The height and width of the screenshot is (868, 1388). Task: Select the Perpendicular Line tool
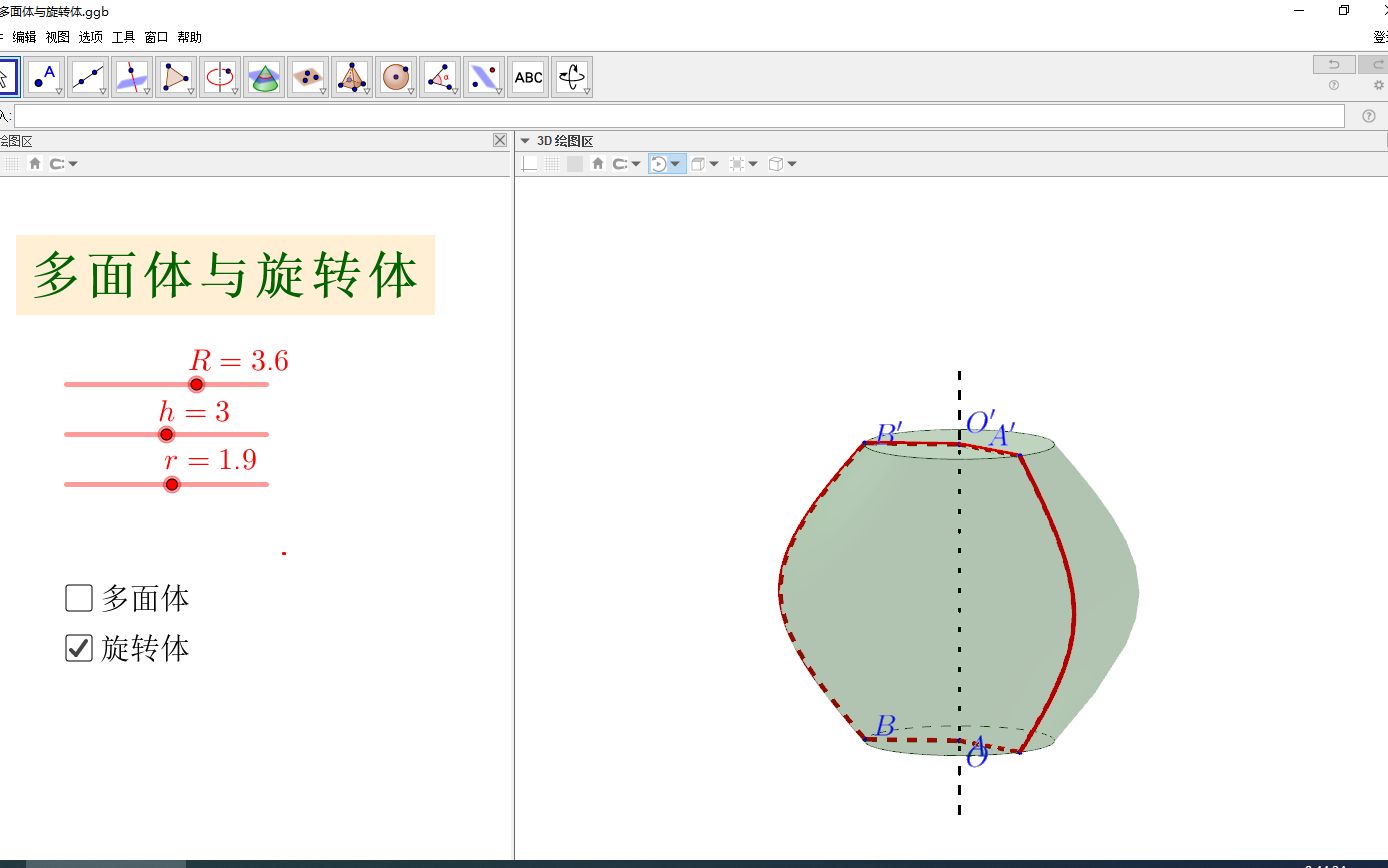[132, 77]
